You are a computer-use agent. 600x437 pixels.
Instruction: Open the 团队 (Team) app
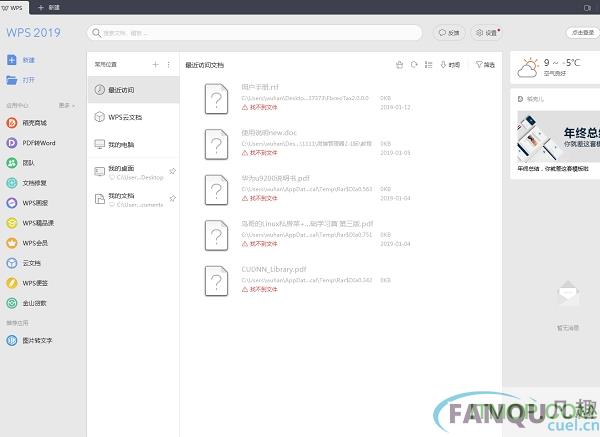[21, 163]
